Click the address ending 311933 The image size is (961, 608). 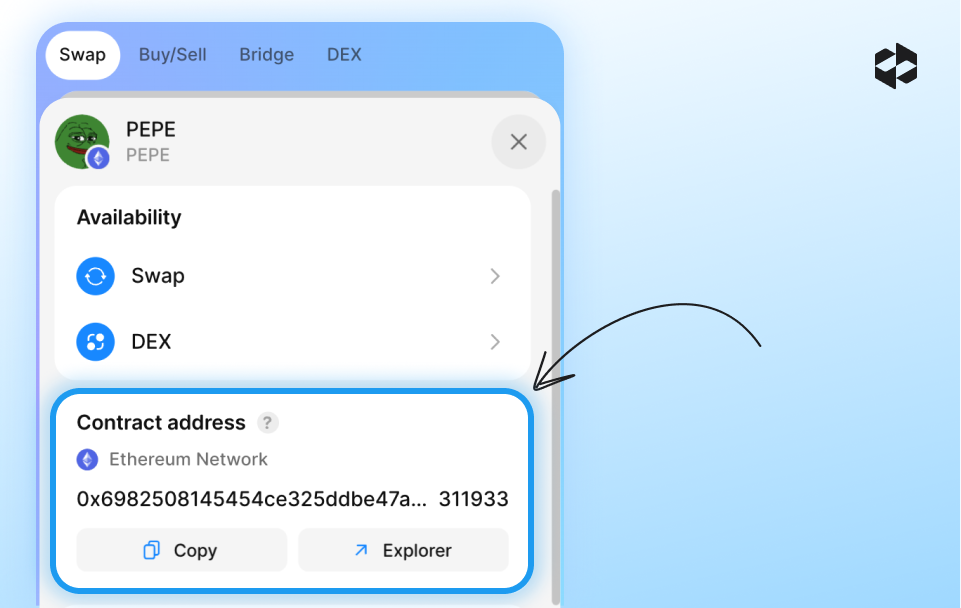473,499
